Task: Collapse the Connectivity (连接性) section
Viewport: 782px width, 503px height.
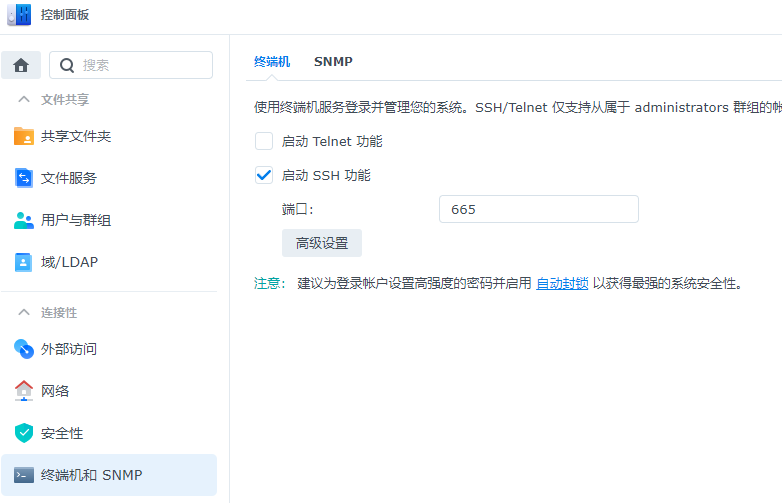Action: click(x=24, y=313)
